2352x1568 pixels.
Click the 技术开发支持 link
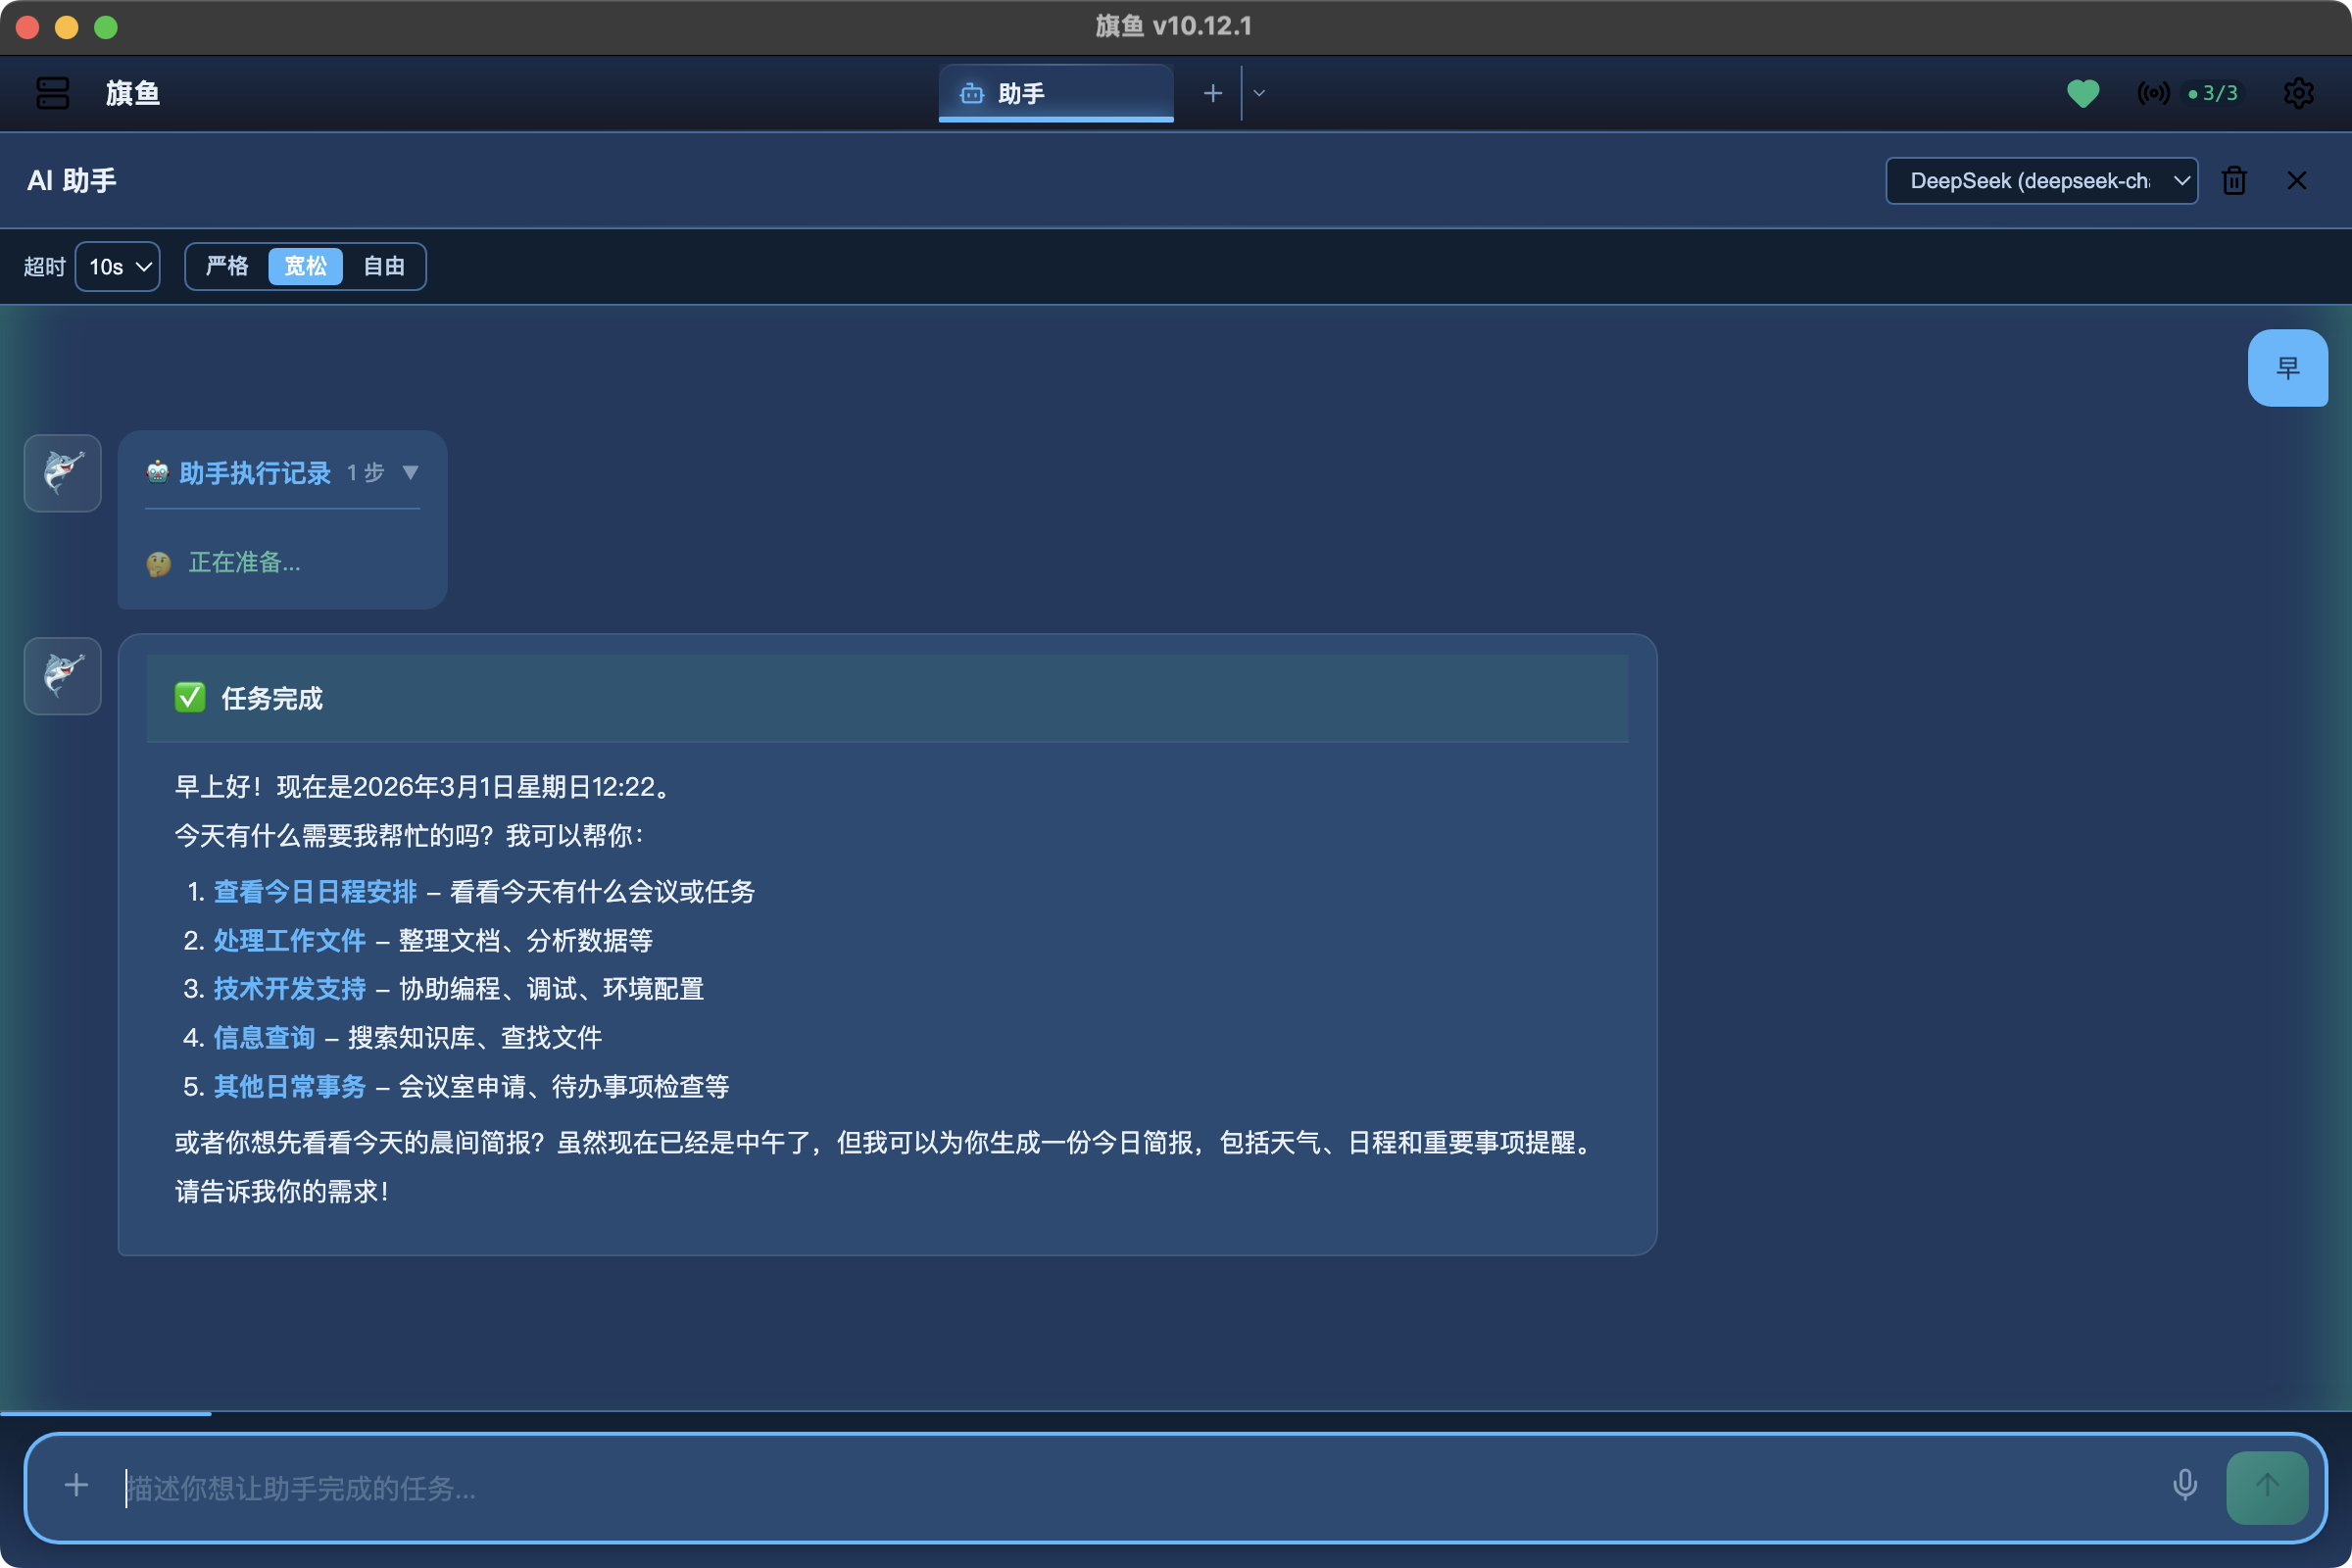click(290, 989)
